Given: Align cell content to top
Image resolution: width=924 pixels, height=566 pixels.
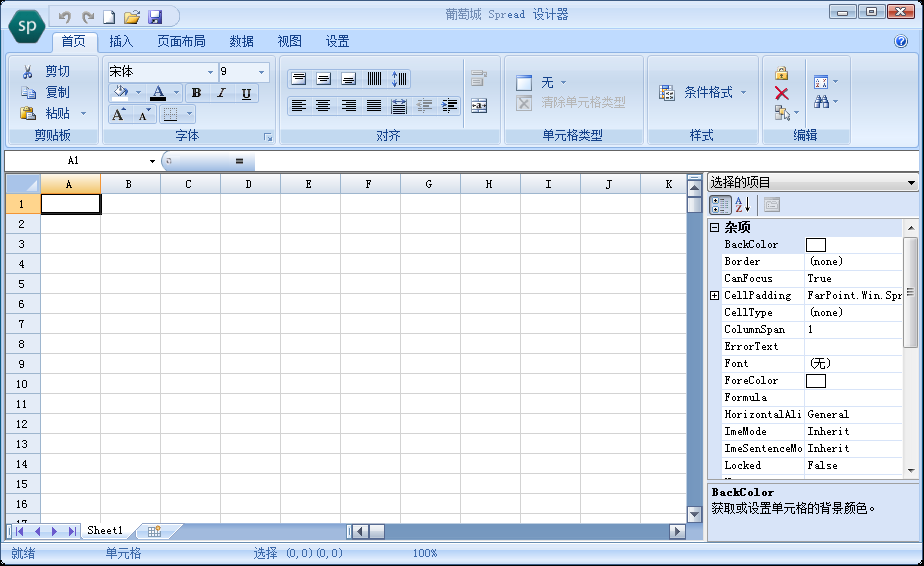Looking at the screenshot, I should tap(299, 78).
